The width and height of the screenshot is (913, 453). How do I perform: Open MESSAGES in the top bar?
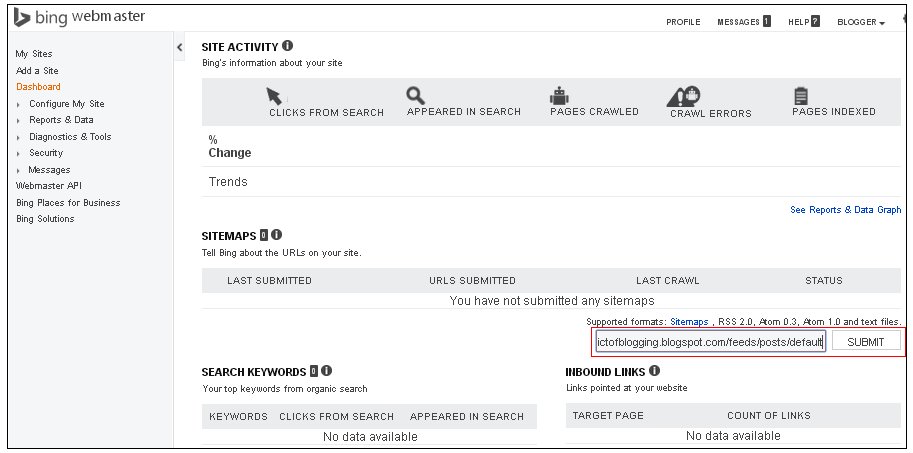[738, 22]
